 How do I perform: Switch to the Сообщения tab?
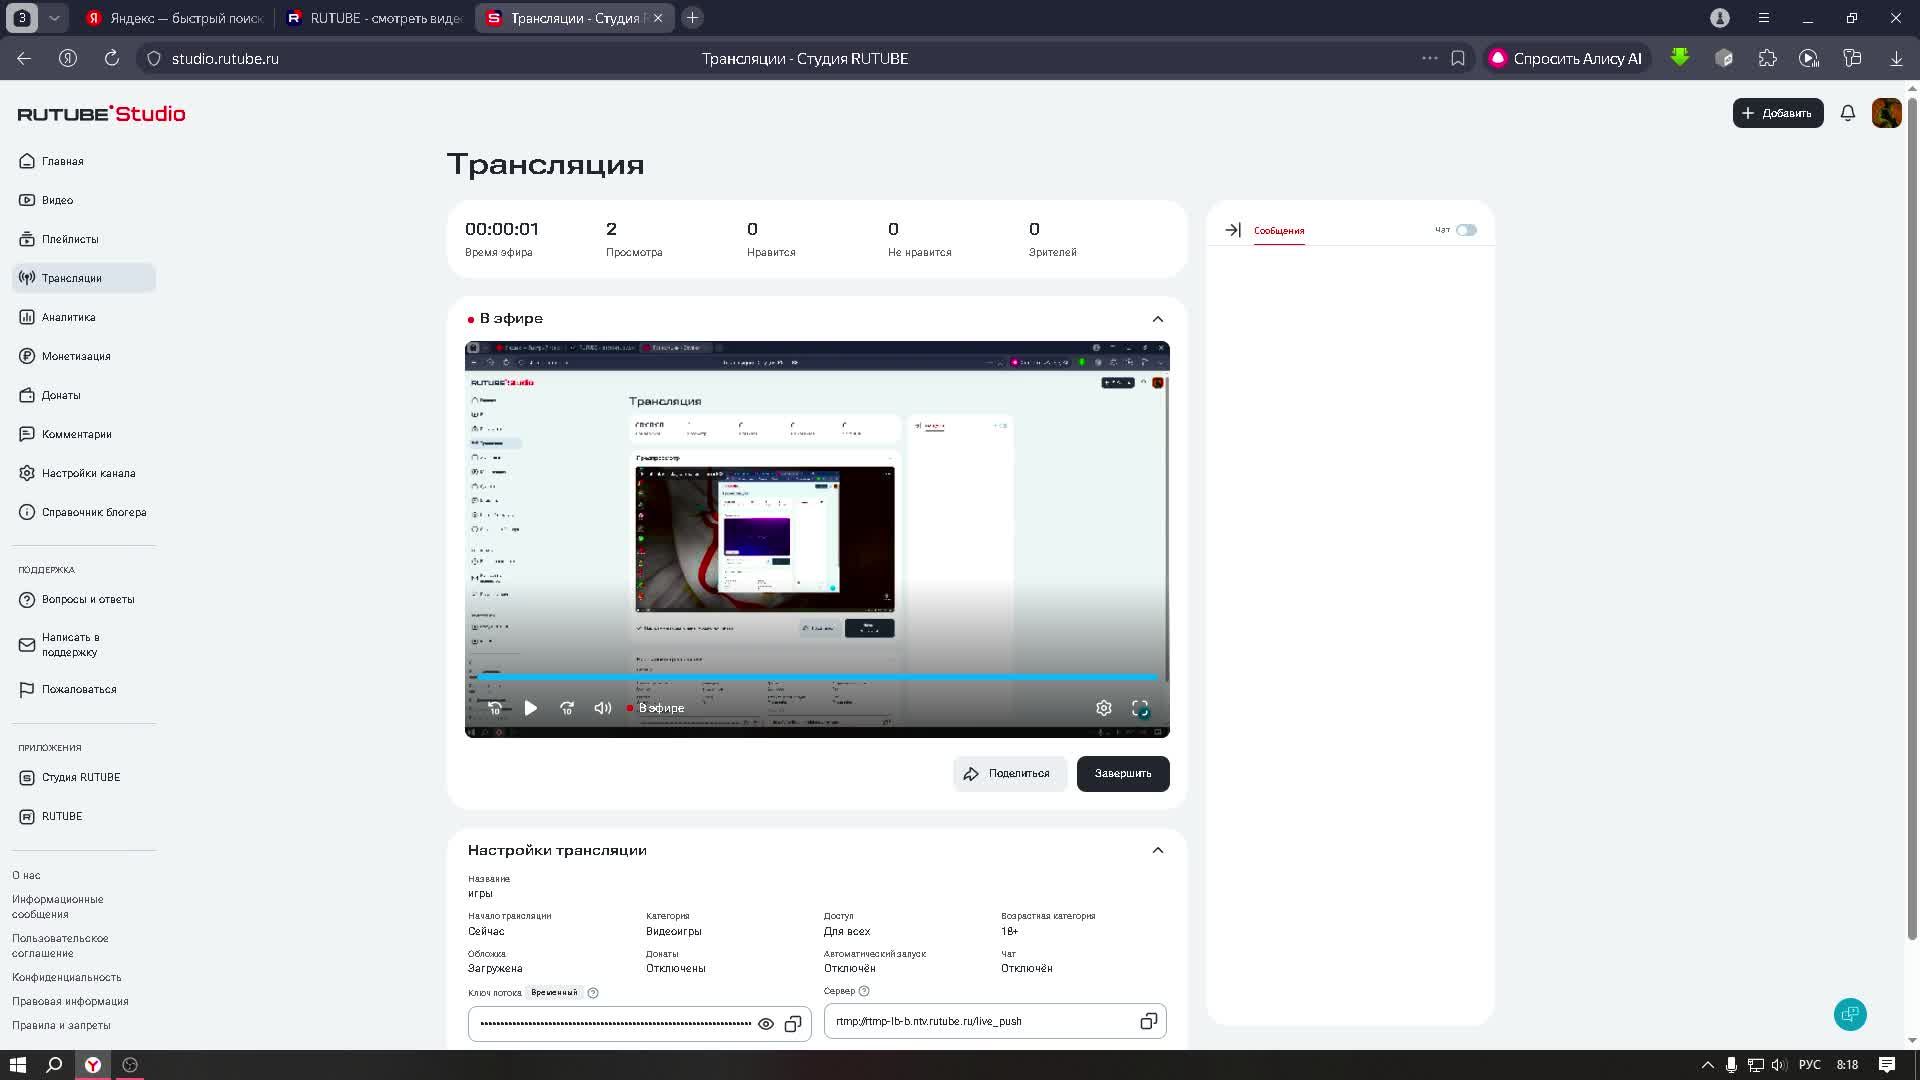tap(1279, 231)
